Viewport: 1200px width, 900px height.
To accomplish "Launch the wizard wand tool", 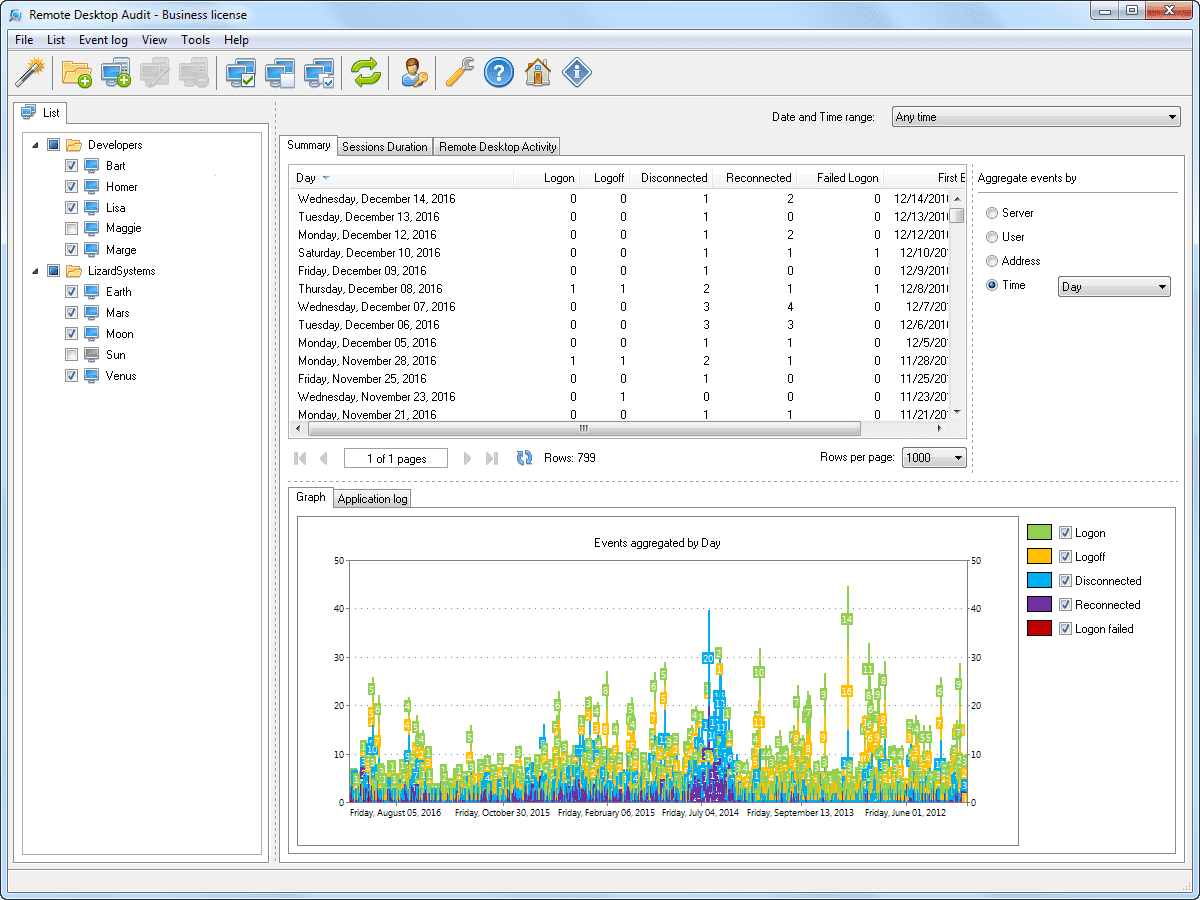I will [x=31, y=72].
